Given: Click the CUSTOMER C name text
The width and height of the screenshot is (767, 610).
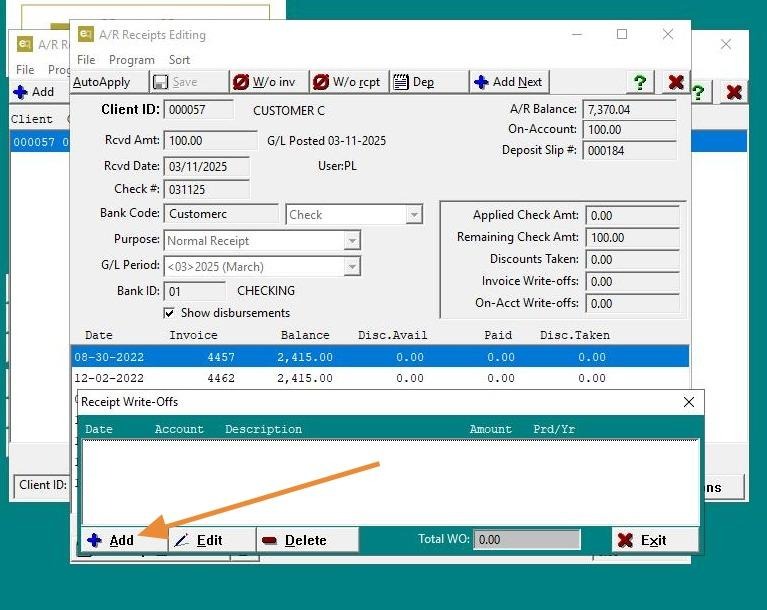Looking at the screenshot, I should pos(289,111).
